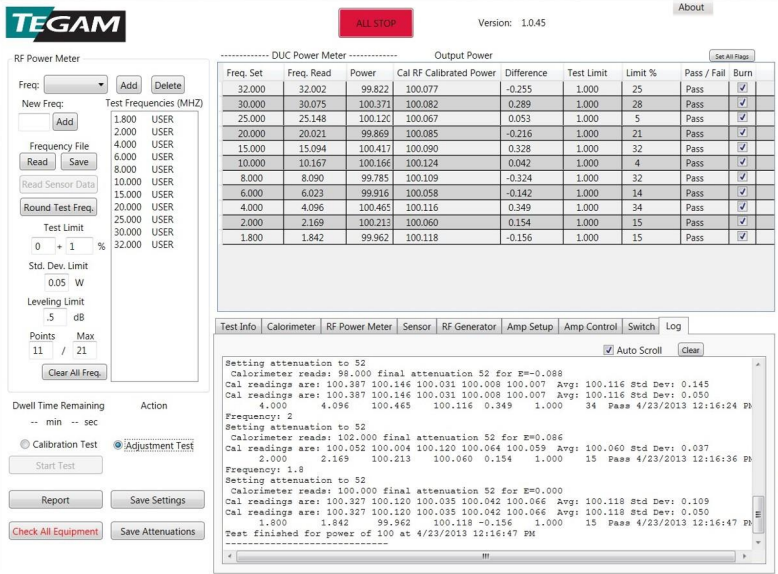
Task: Click the log horizontal scrollbar thumb
Action: (x=486, y=556)
